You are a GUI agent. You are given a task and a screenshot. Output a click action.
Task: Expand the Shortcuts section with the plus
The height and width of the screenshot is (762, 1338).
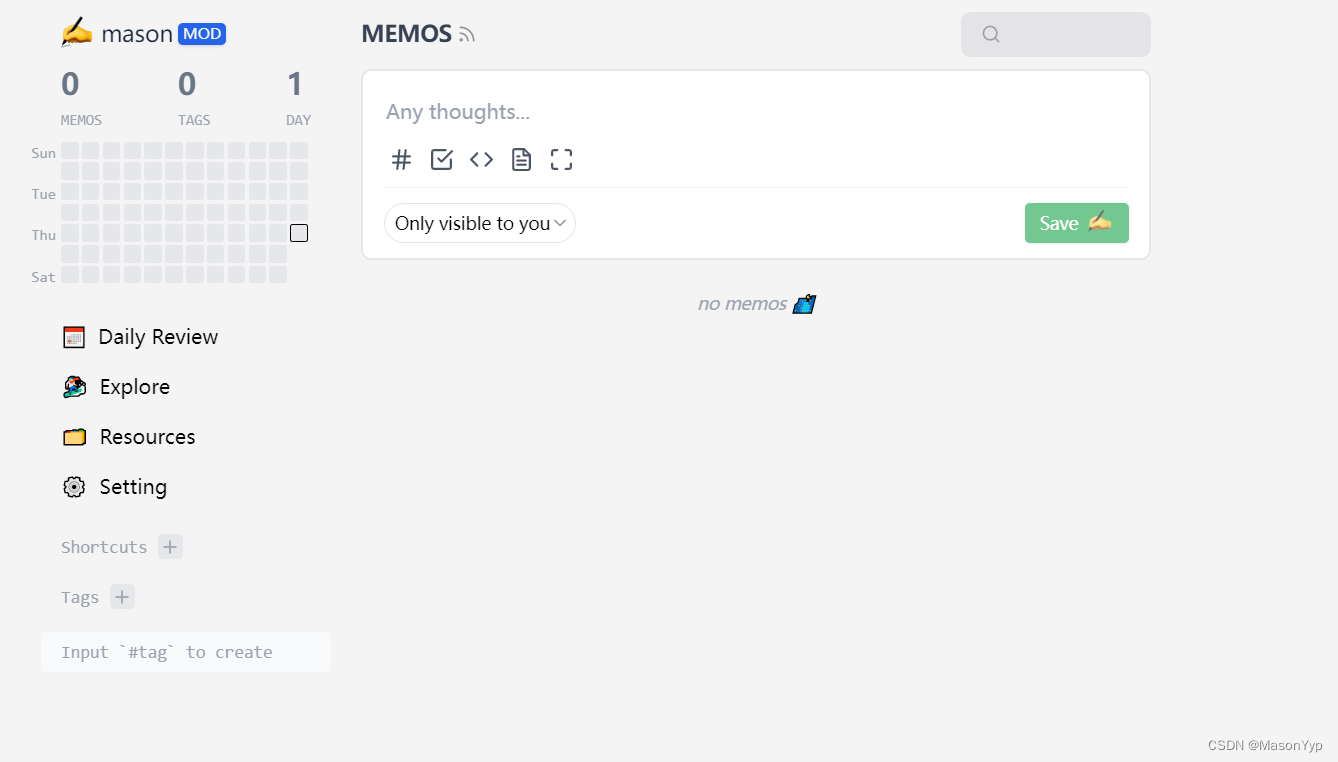(x=169, y=546)
